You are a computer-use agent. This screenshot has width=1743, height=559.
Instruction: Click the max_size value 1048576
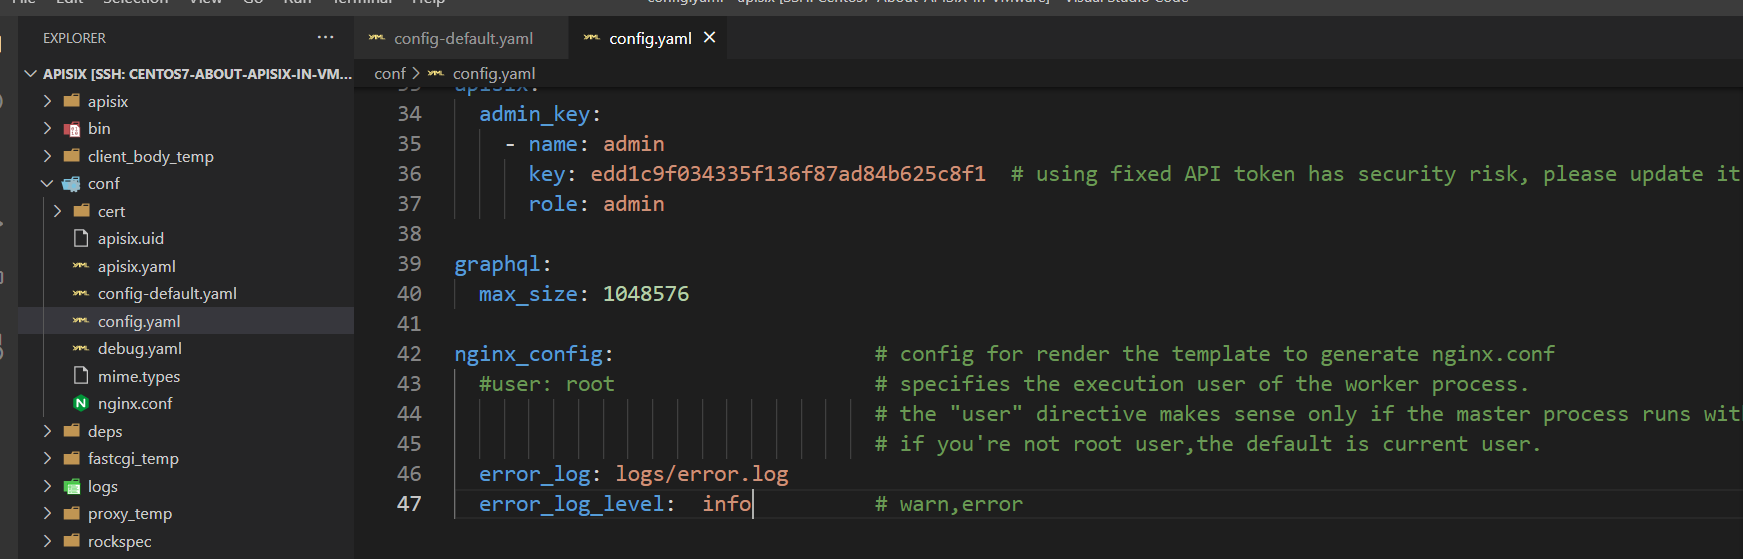pos(646,294)
